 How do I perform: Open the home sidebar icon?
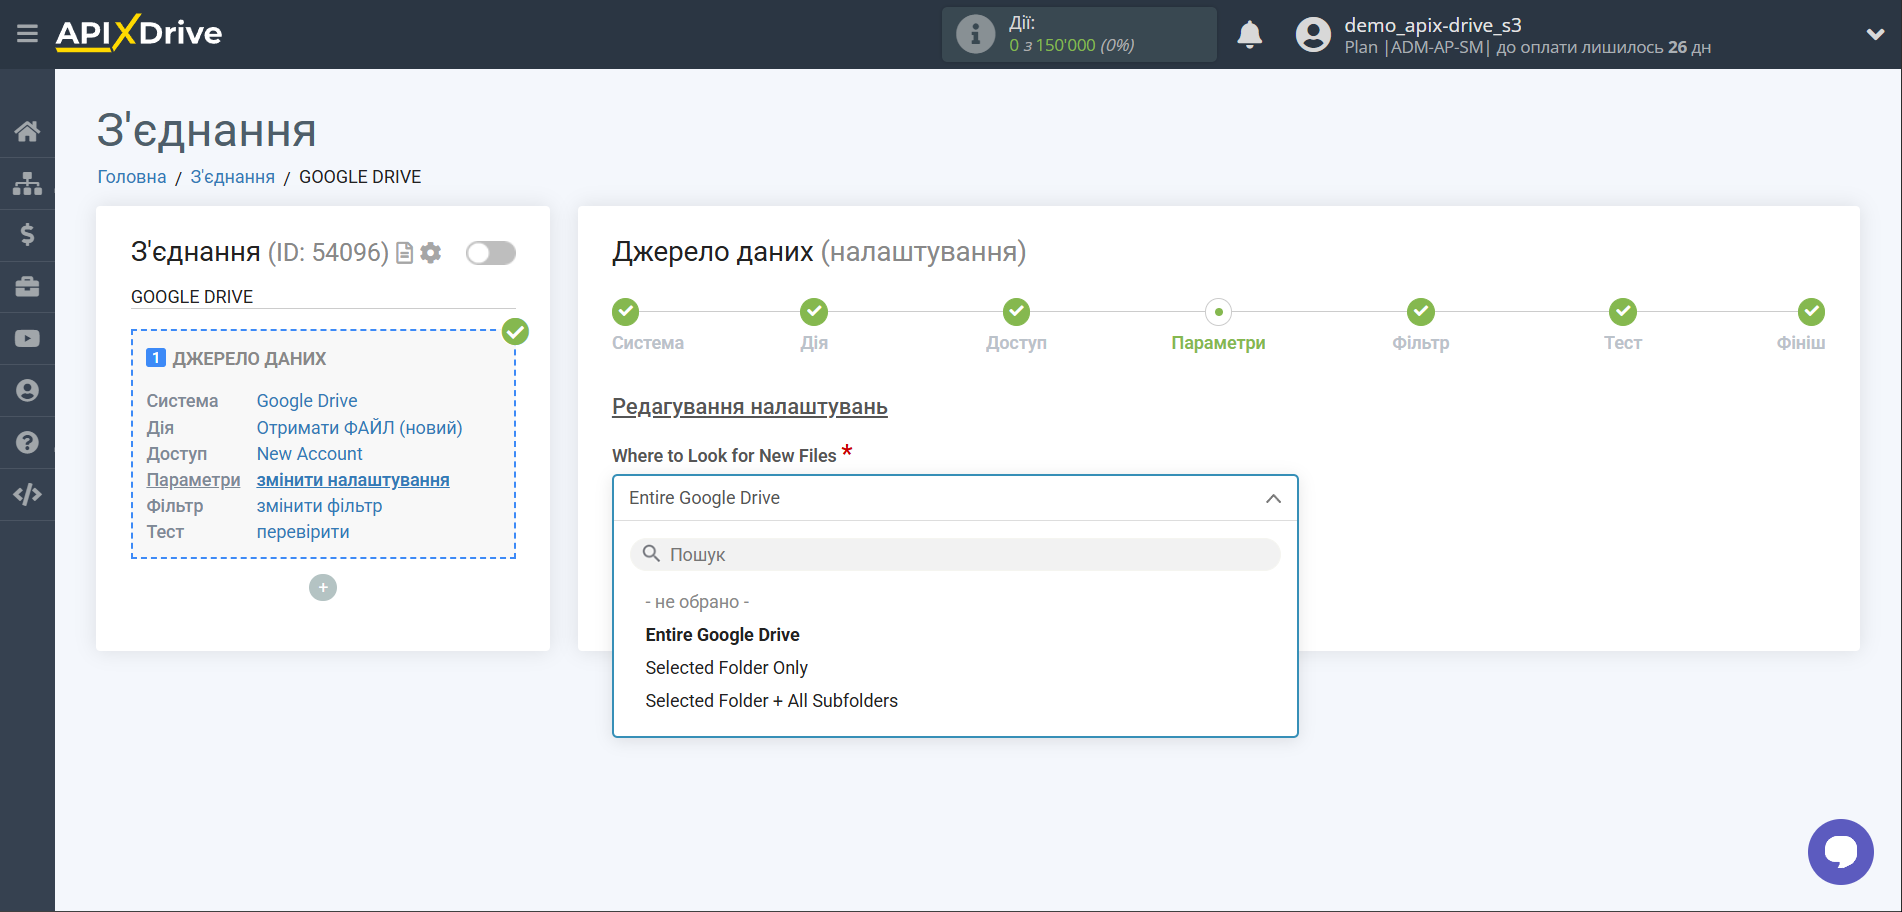(27, 131)
